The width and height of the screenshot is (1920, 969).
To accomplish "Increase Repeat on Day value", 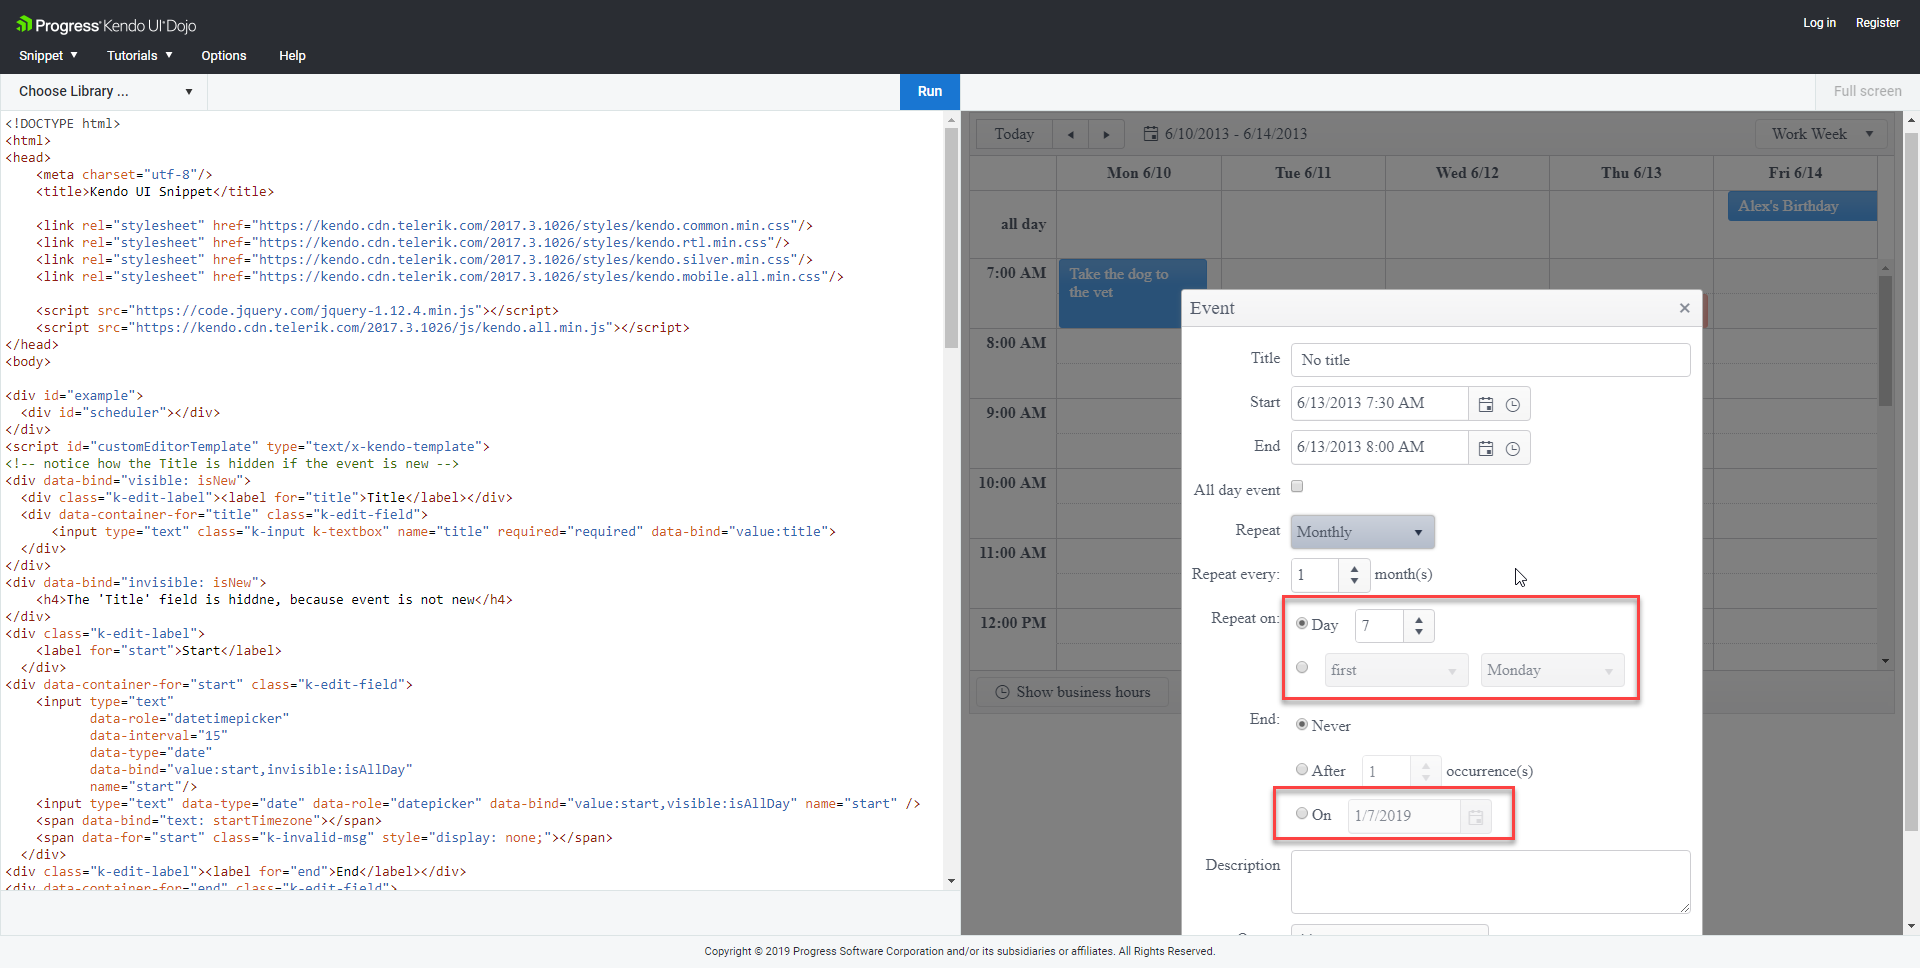I will [1419, 619].
